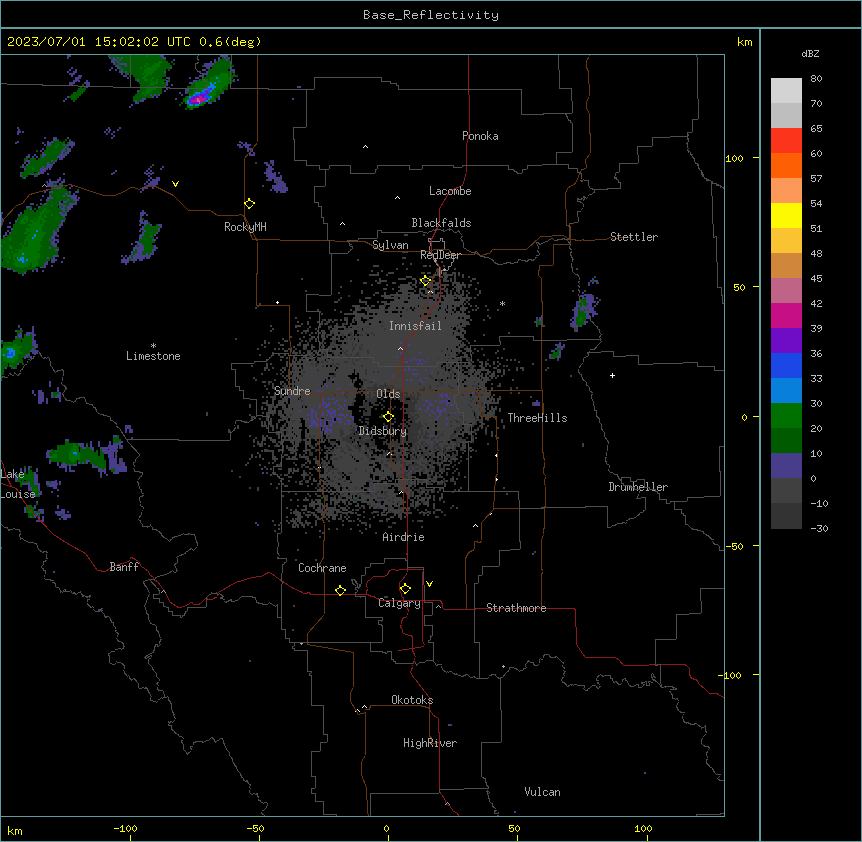
Task: Click the Ponoka city label
Action: pyautogui.click(x=480, y=136)
